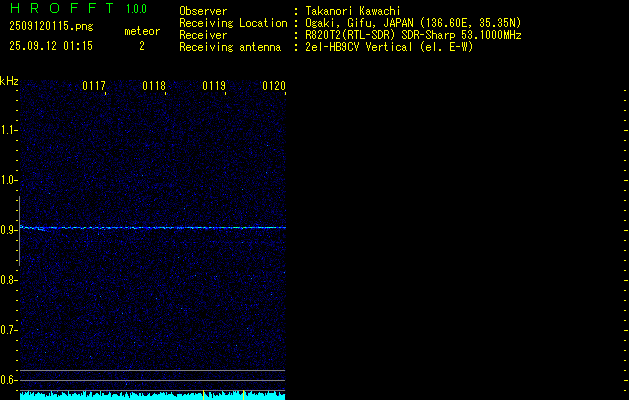The height and width of the screenshot is (400, 629).
Task: Click the second yellow tick in level strip
Action: coord(243,395)
